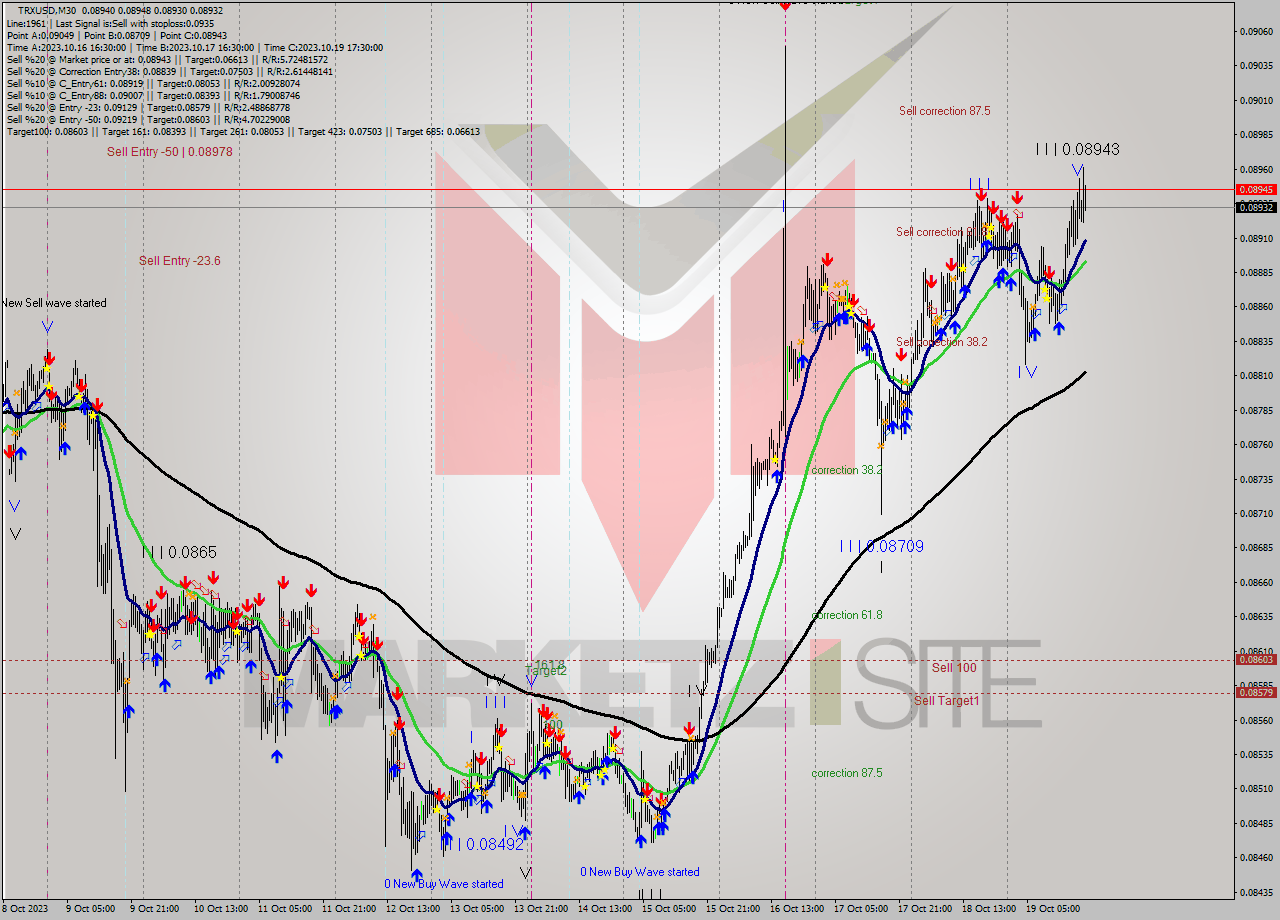Select '15 Oct 05:00' on time axis
This screenshot has width=1280, height=920.
pos(669,909)
